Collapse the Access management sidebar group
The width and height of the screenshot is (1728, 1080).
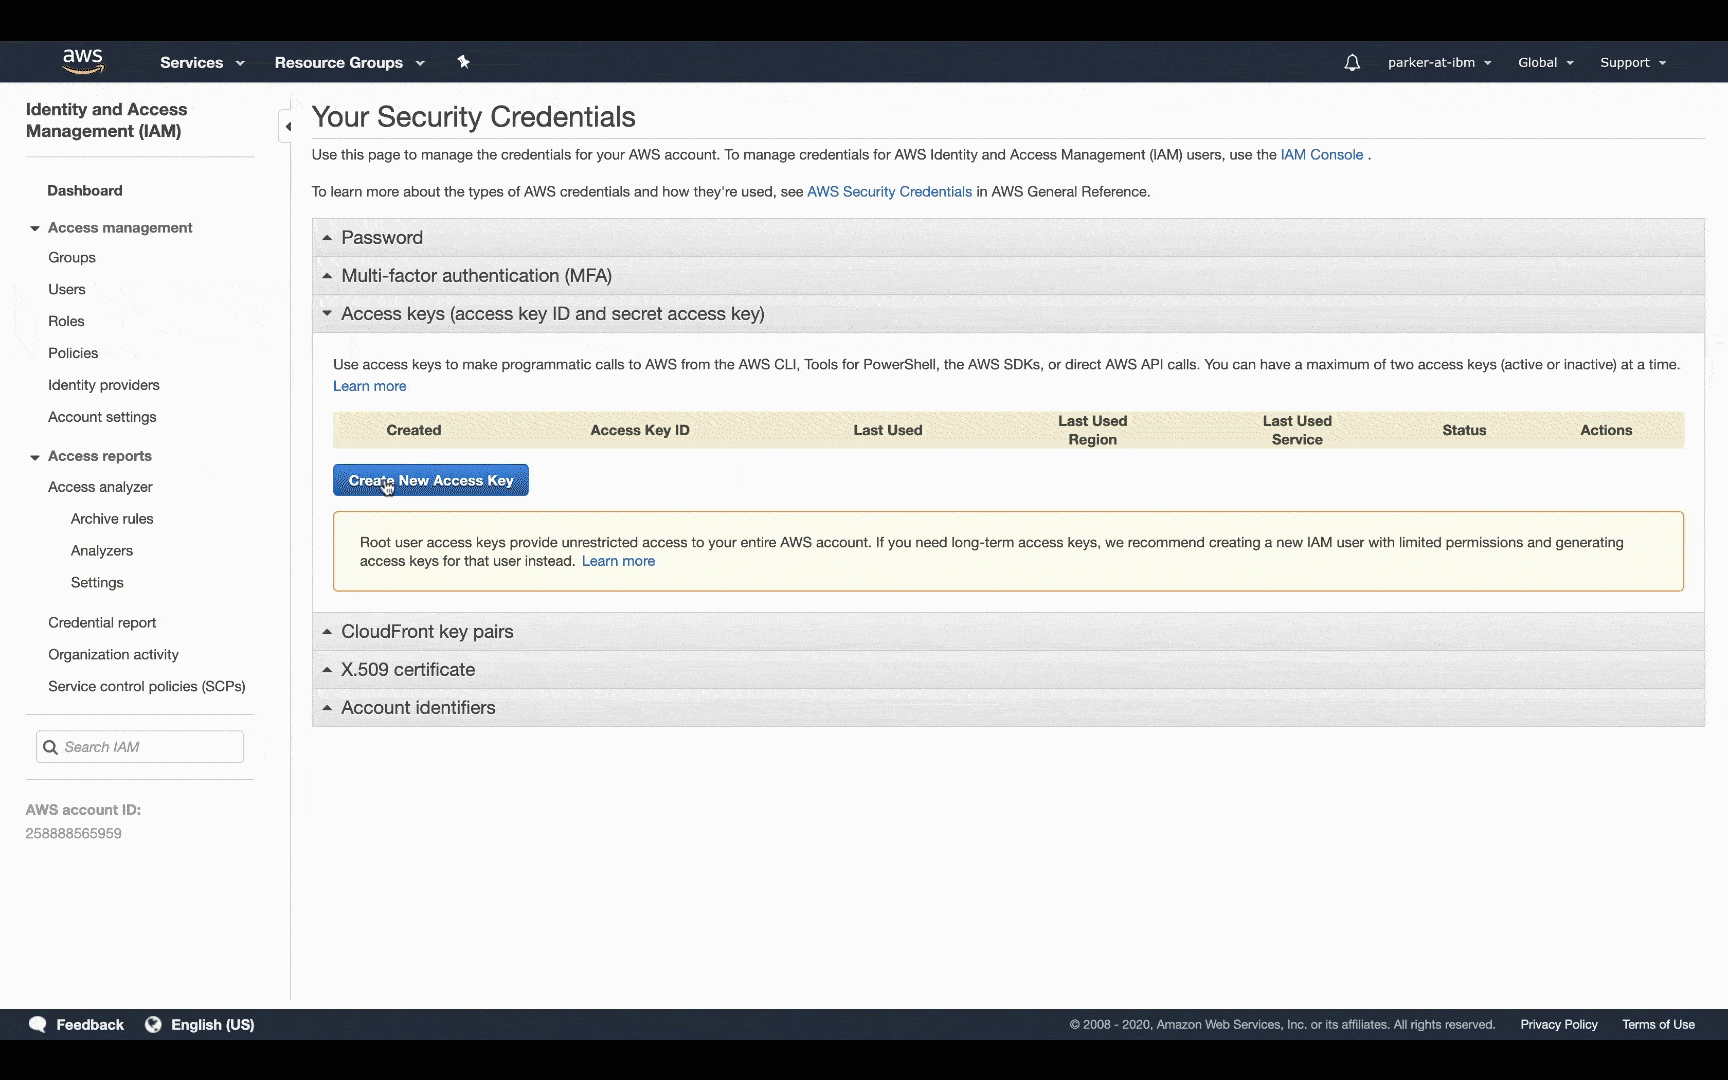pyautogui.click(x=35, y=228)
